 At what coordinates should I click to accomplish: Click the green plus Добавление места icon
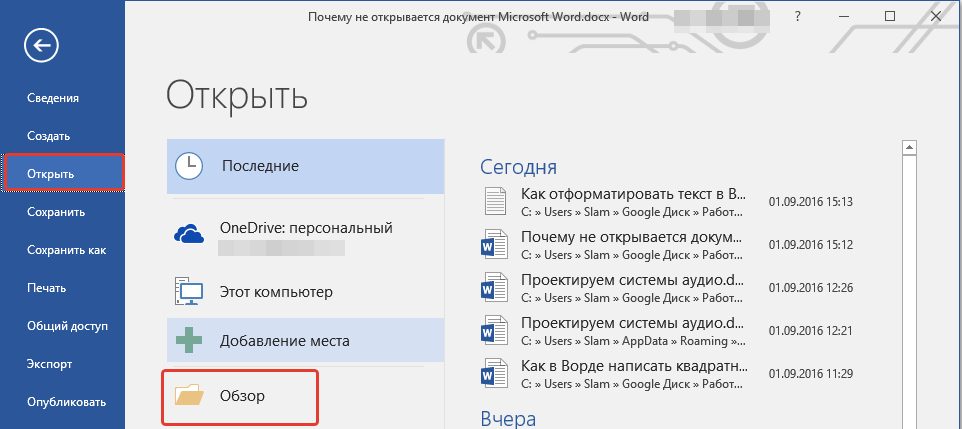coord(189,340)
